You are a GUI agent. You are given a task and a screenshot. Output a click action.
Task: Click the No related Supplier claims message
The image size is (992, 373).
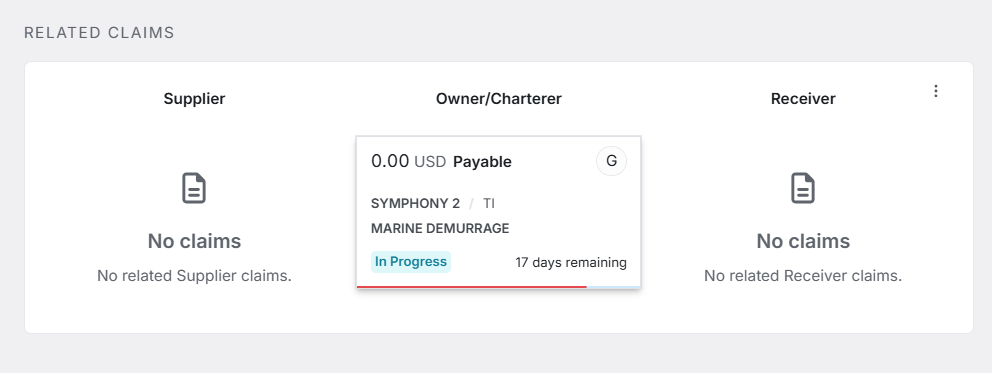pos(194,276)
